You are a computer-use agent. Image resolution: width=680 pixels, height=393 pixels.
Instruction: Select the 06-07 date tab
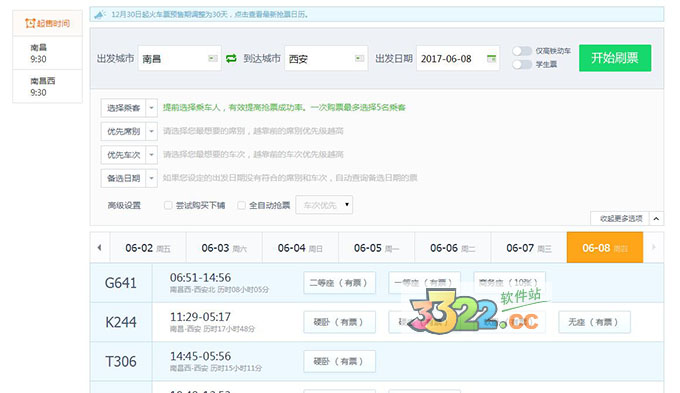click(x=529, y=248)
